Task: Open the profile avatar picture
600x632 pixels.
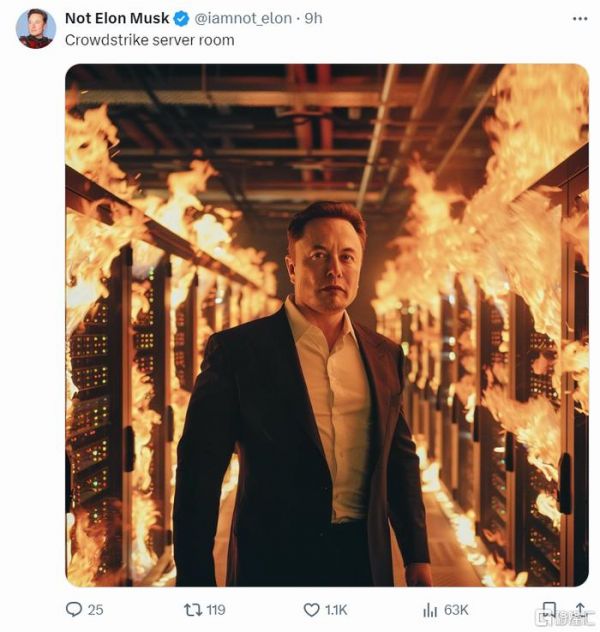Action: coord(36,28)
